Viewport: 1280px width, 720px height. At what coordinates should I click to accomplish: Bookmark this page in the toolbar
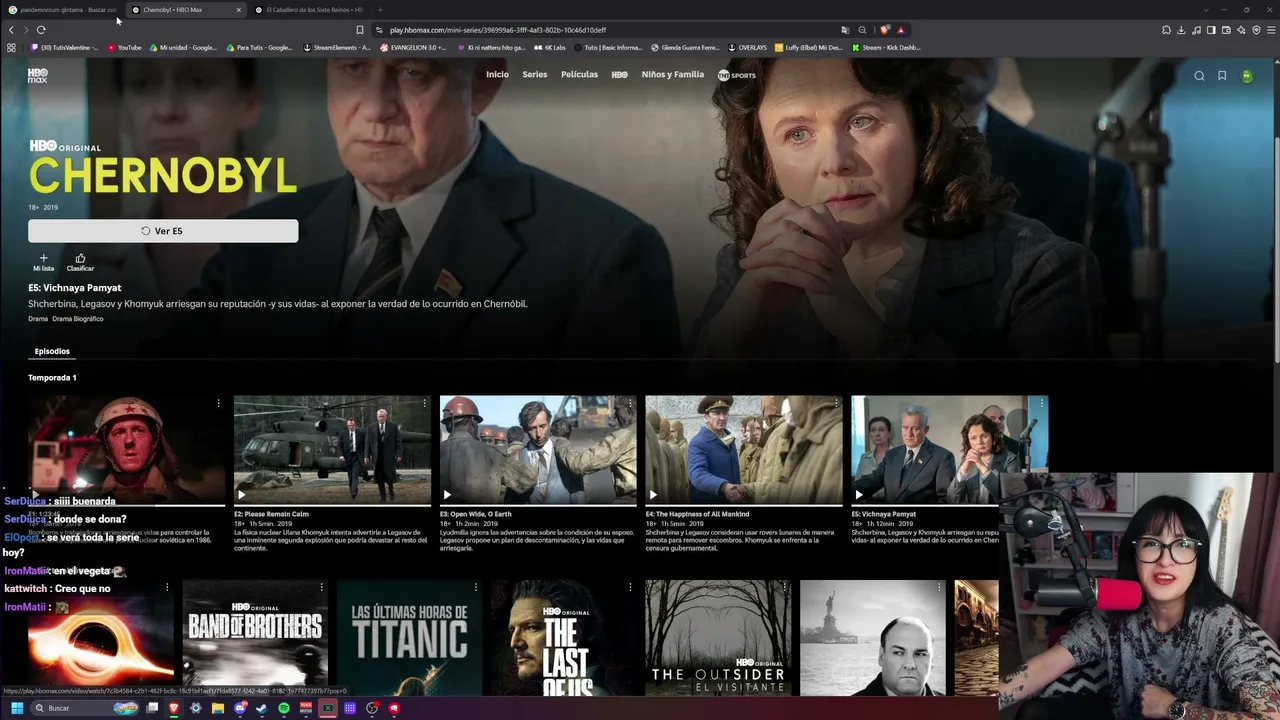coord(360,30)
